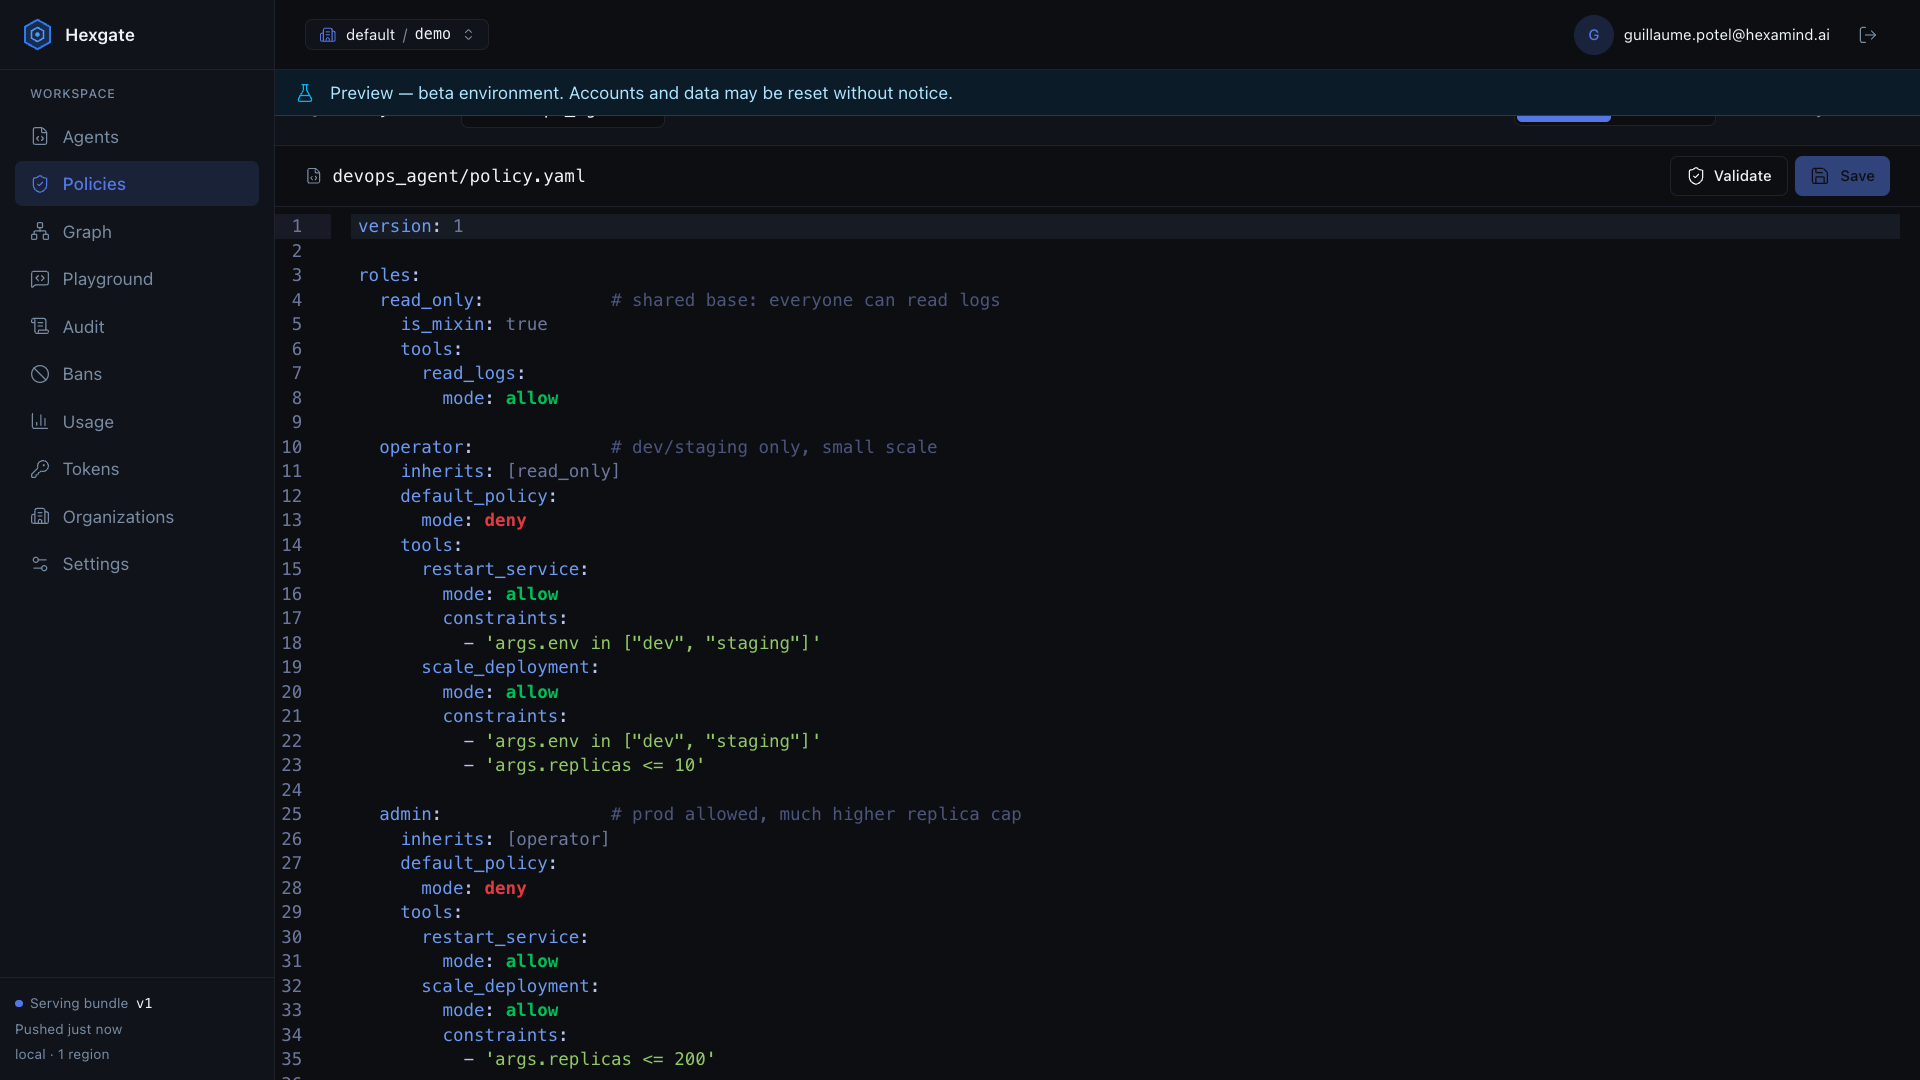
Task: Go to Bans page
Action: coord(137,374)
